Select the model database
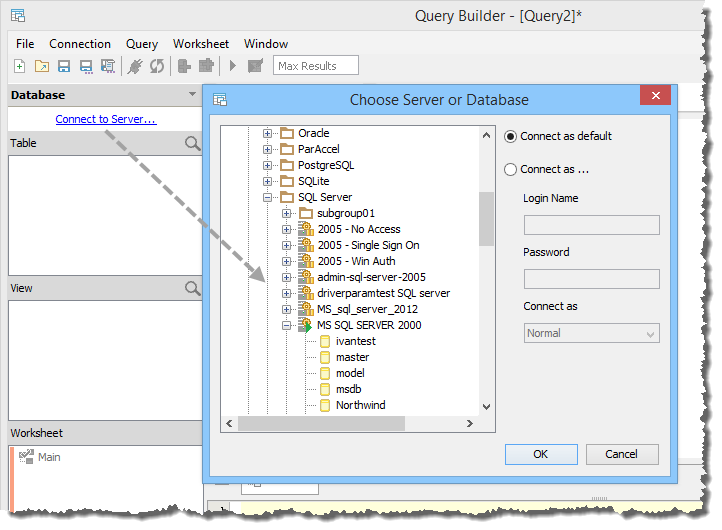 pos(350,373)
